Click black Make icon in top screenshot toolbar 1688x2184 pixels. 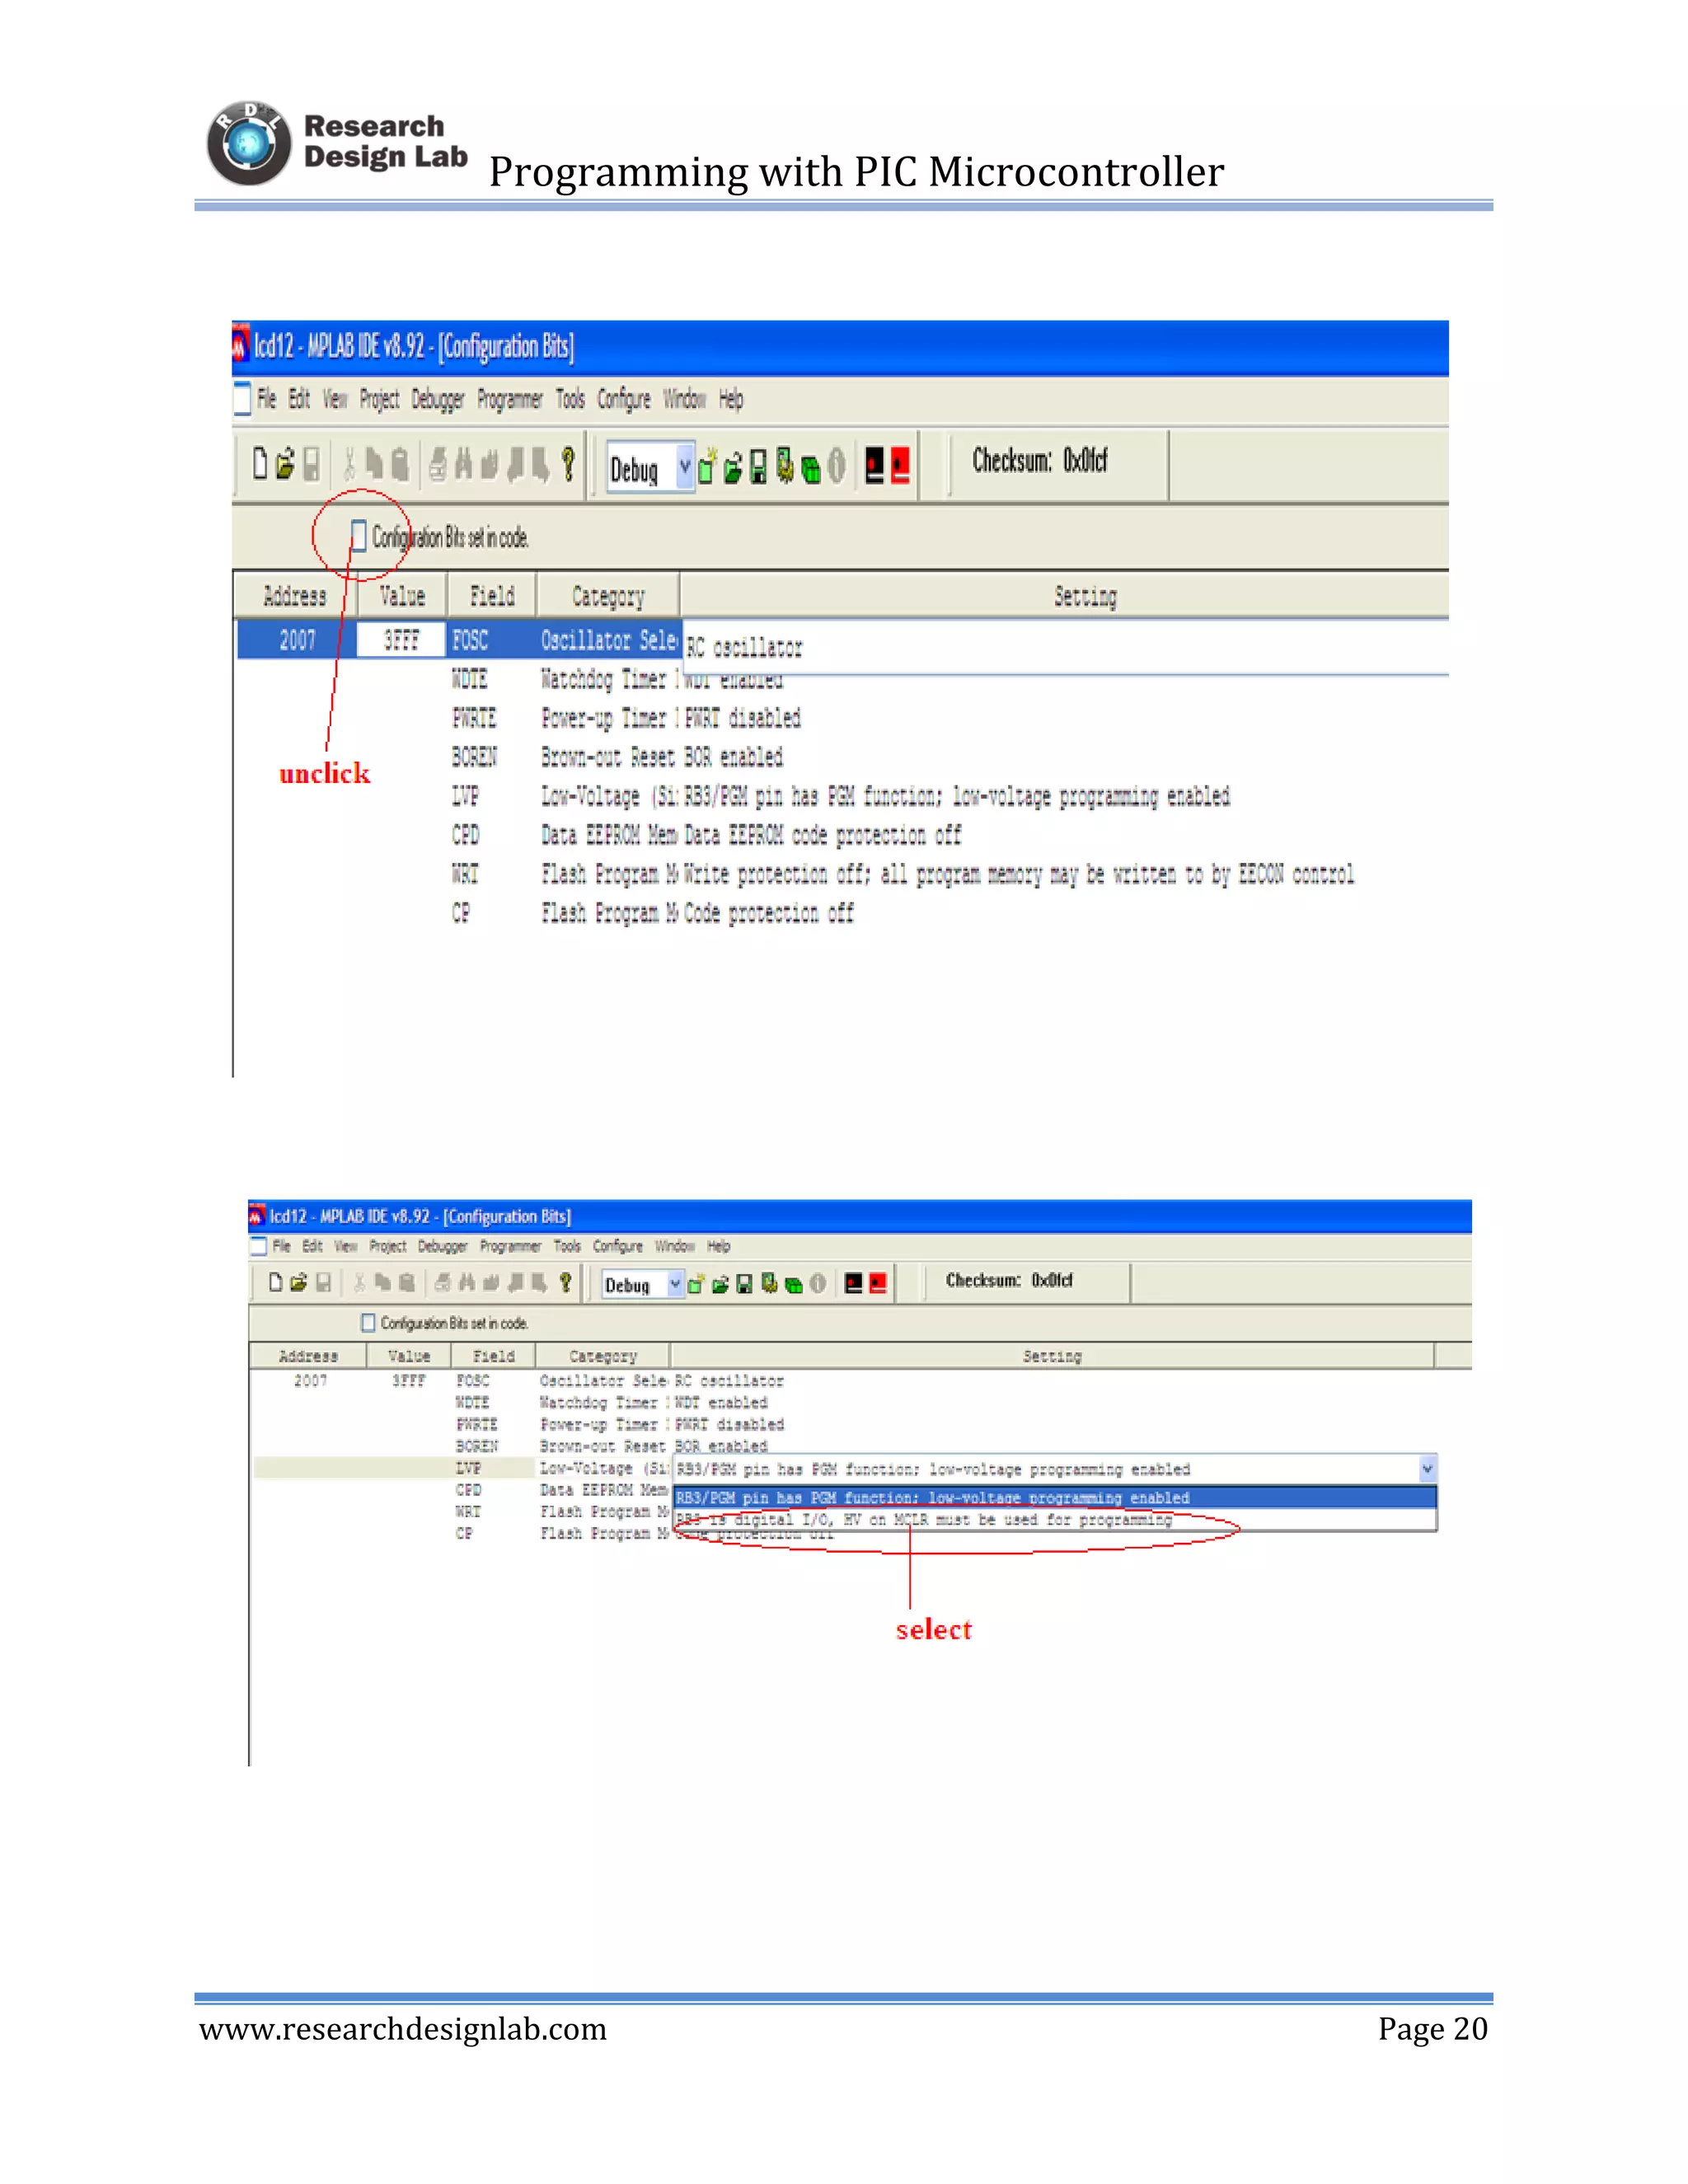click(875, 466)
